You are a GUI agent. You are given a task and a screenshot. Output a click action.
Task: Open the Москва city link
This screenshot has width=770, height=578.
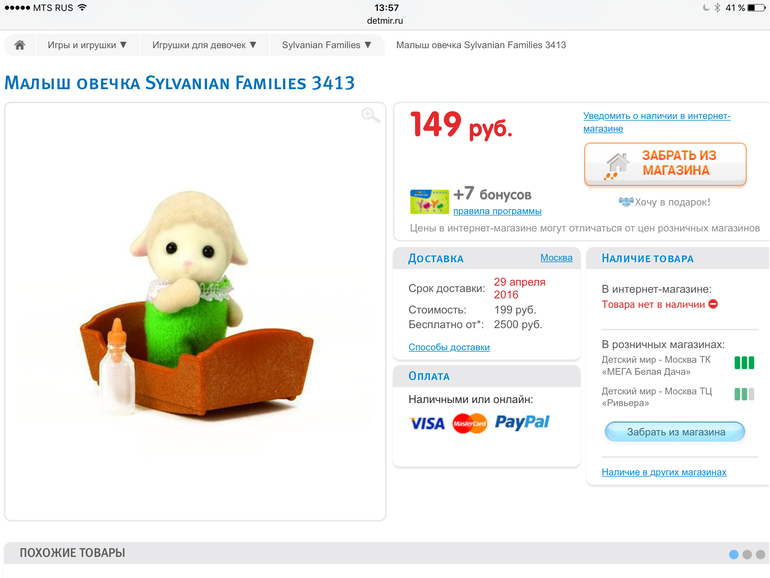point(556,258)
